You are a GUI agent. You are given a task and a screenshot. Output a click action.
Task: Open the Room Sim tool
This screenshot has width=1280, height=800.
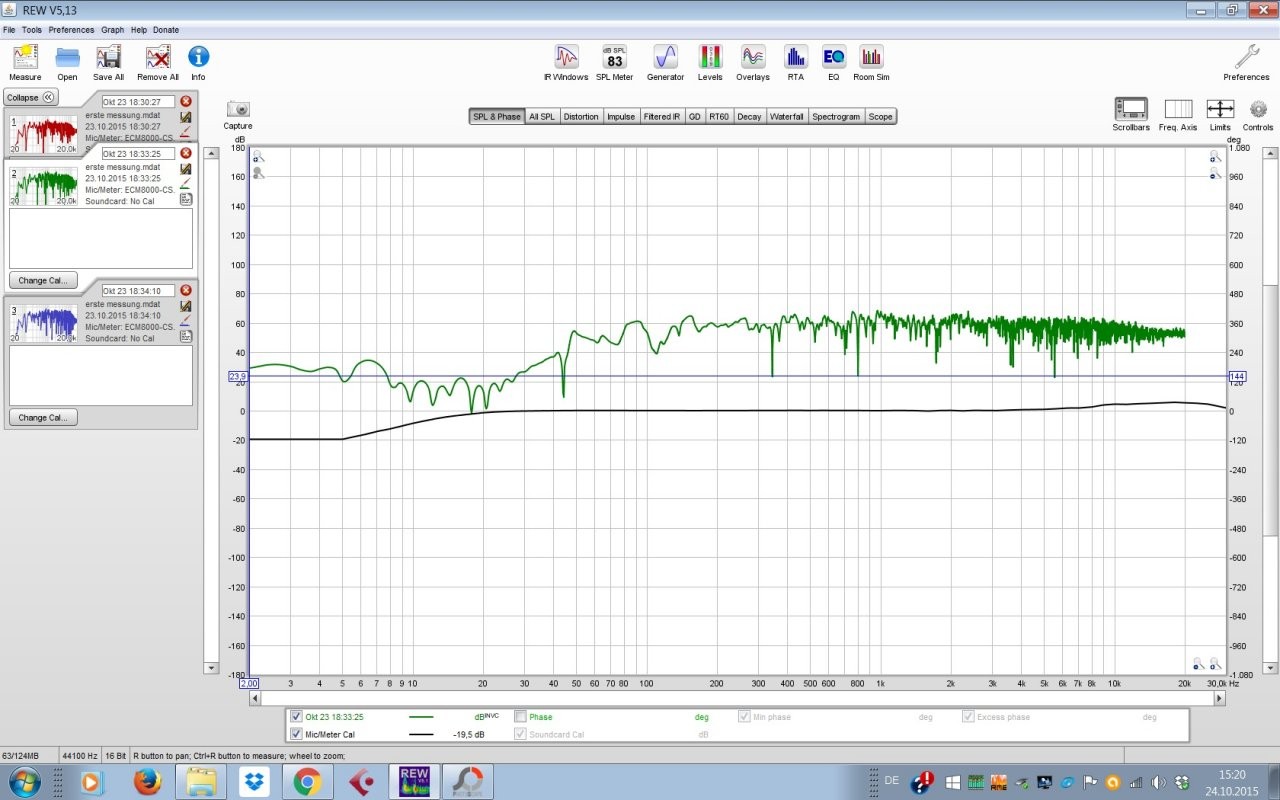[x=871, y=62]
